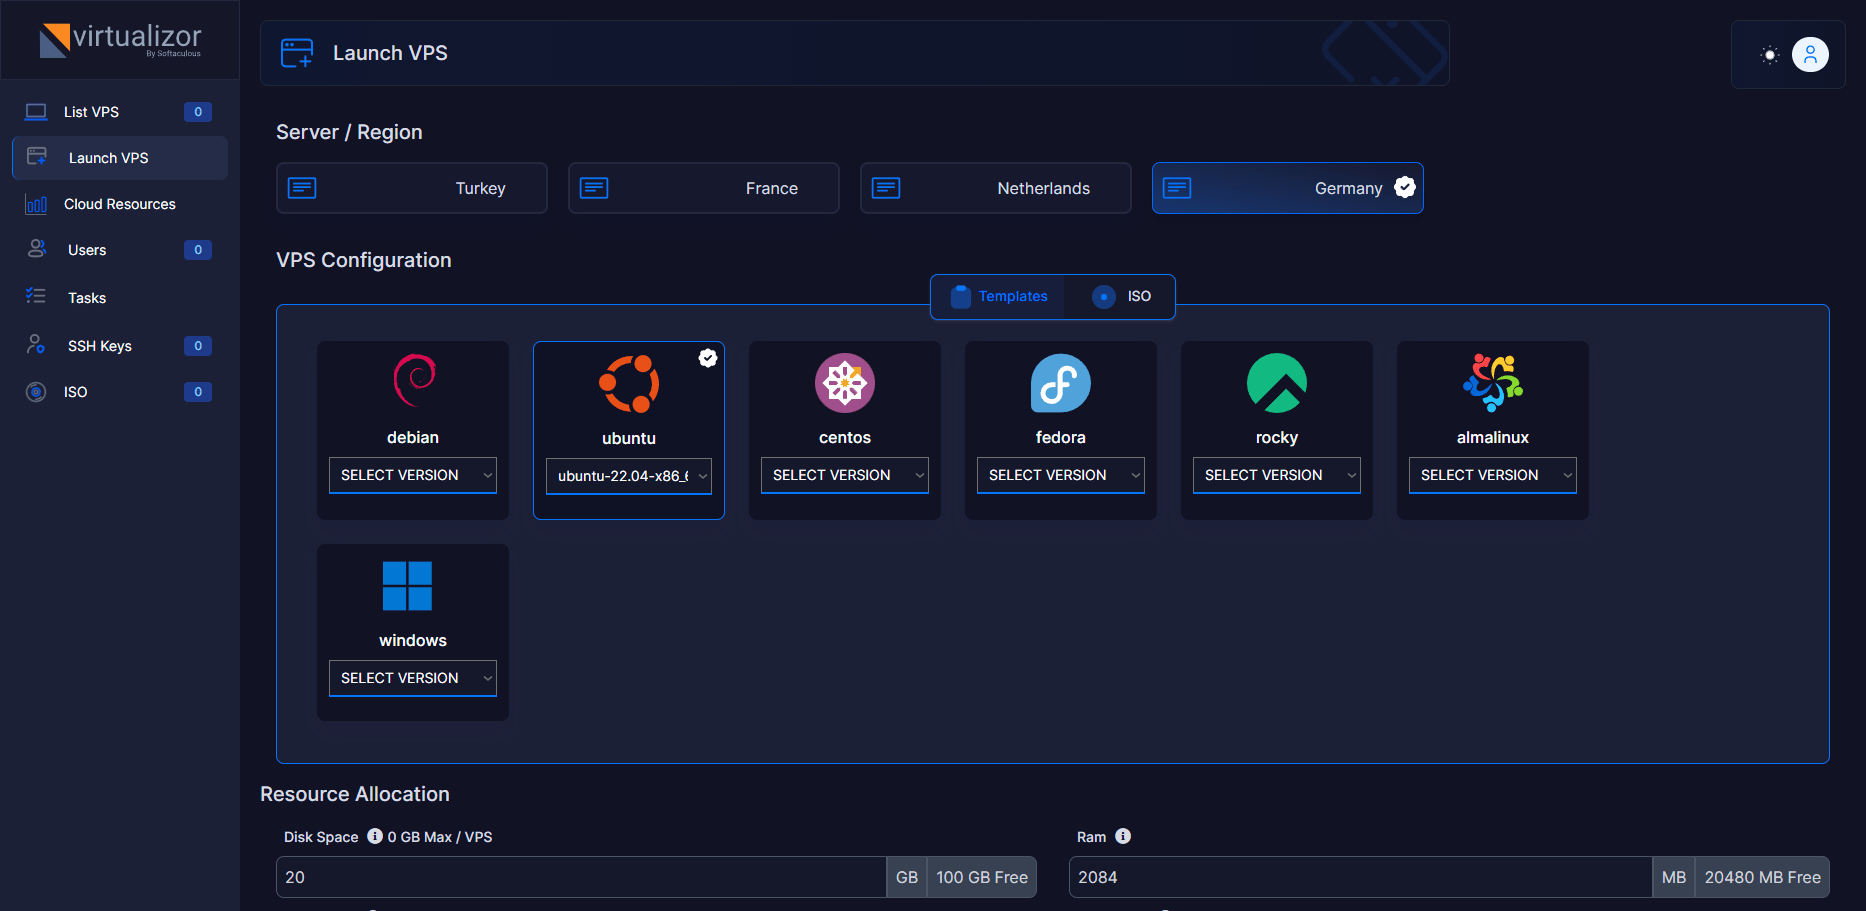Open almalinux version dropdown
Image resolution: width=1866 pixels, height=911 pixels.
pos(1493,475)
